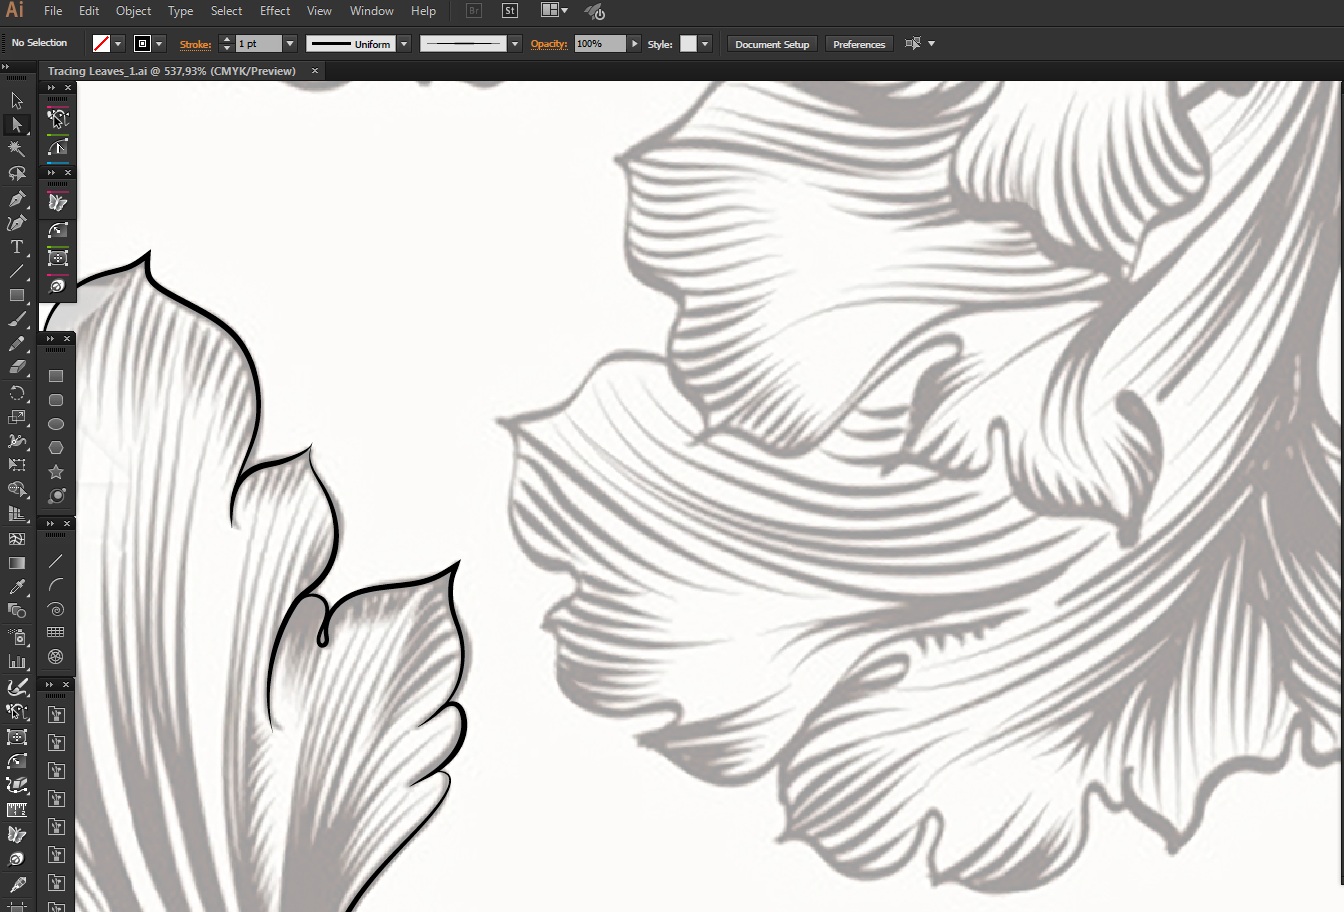Viewport: 1344px width, 912px height.
Task: Choose the Symbol Sprayer tool
Action: tap(17, 636)
